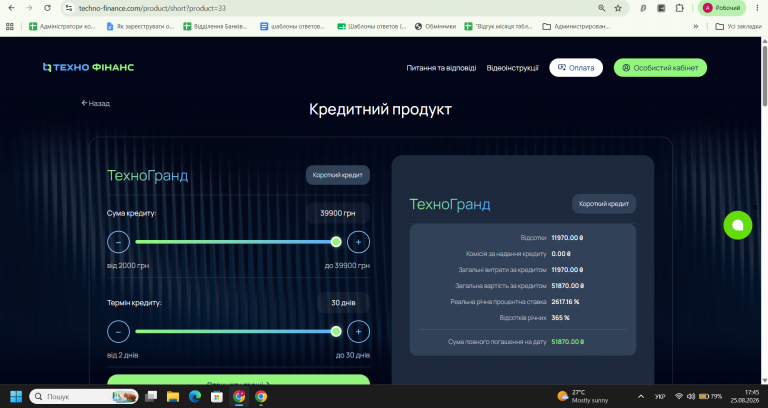This screenshot has height=408, width=768.
Task: Open site information icon in address bar
Action: 69,8
